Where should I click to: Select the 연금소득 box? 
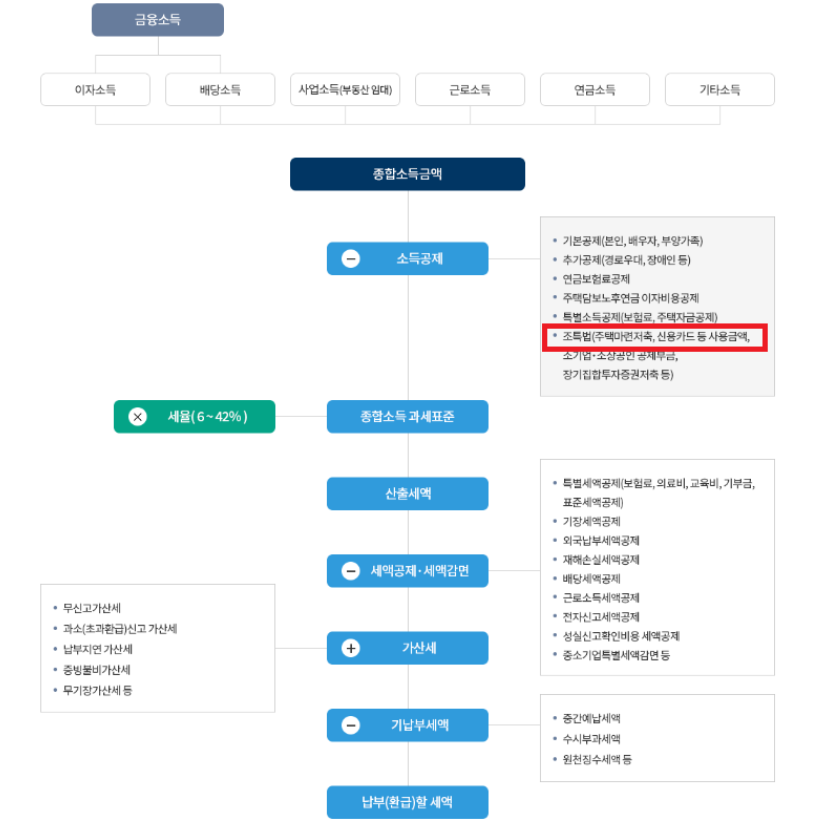pos(595,90)
